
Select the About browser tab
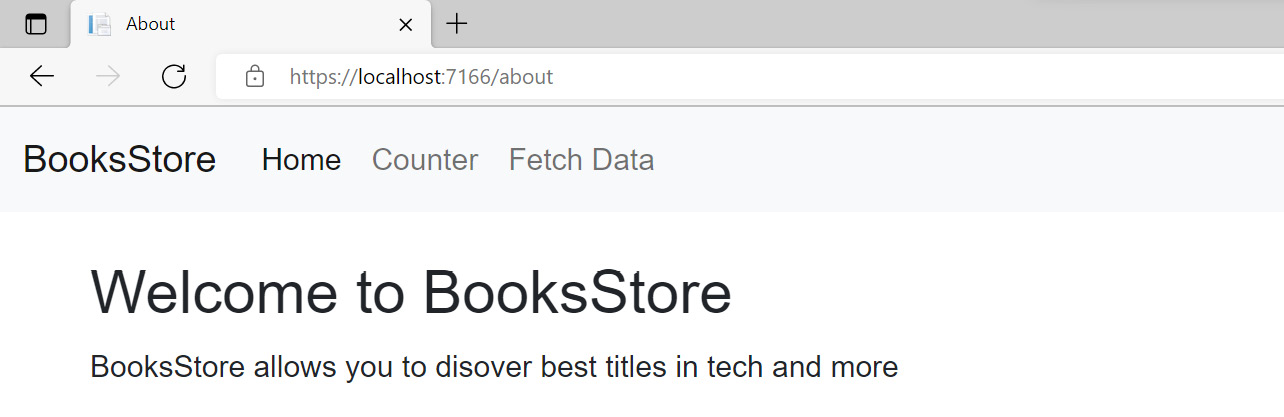(252, 25)
